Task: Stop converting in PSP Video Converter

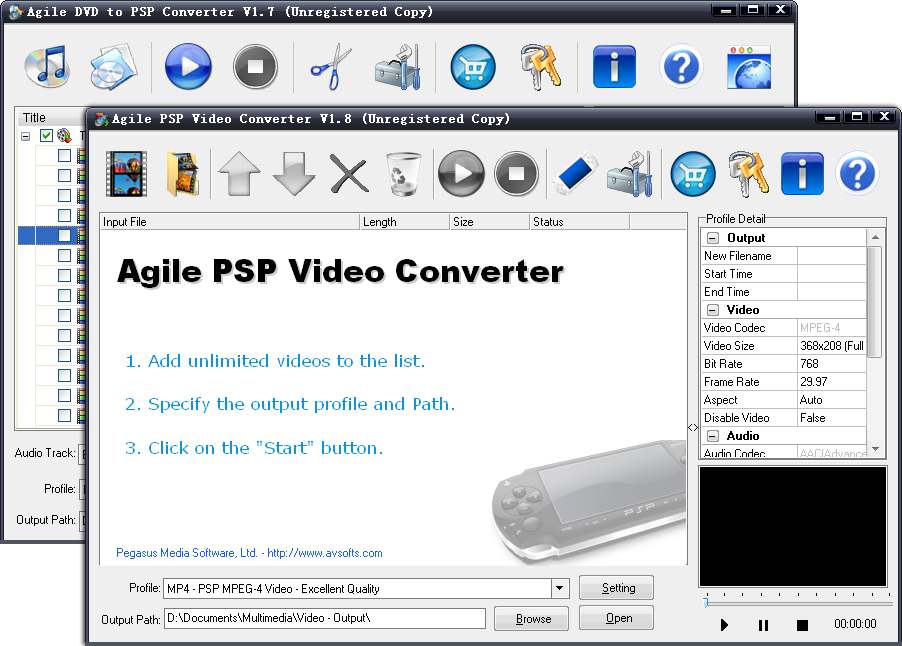Action: point(516,173)
